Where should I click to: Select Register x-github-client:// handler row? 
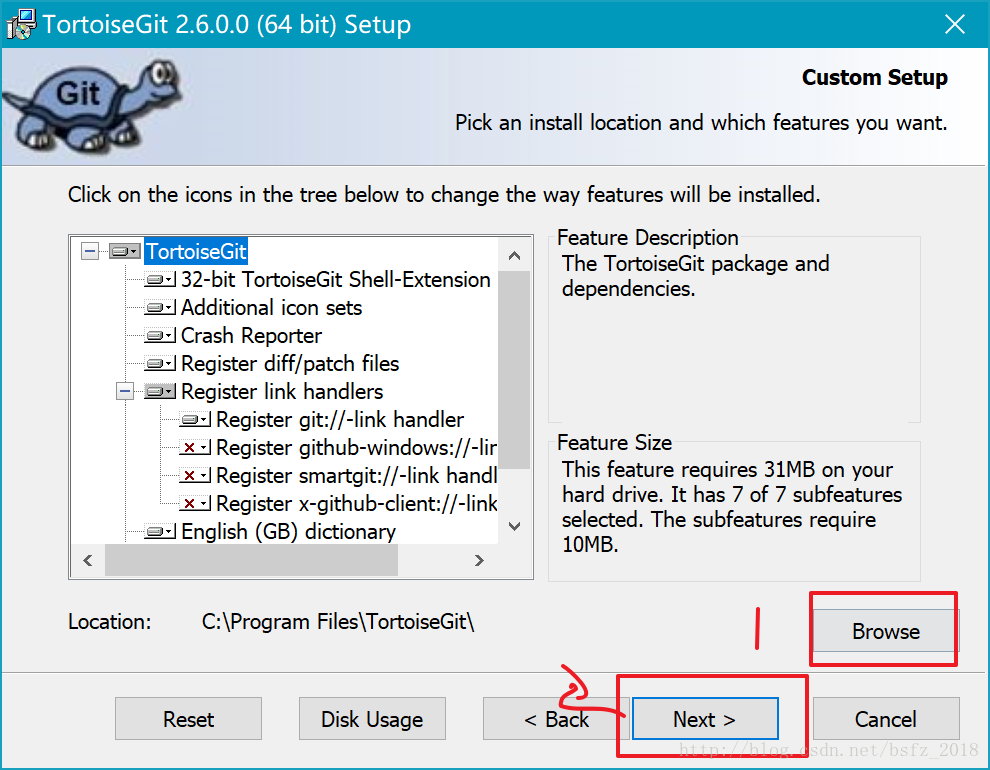pyautogui.click(x=356, y=503)
